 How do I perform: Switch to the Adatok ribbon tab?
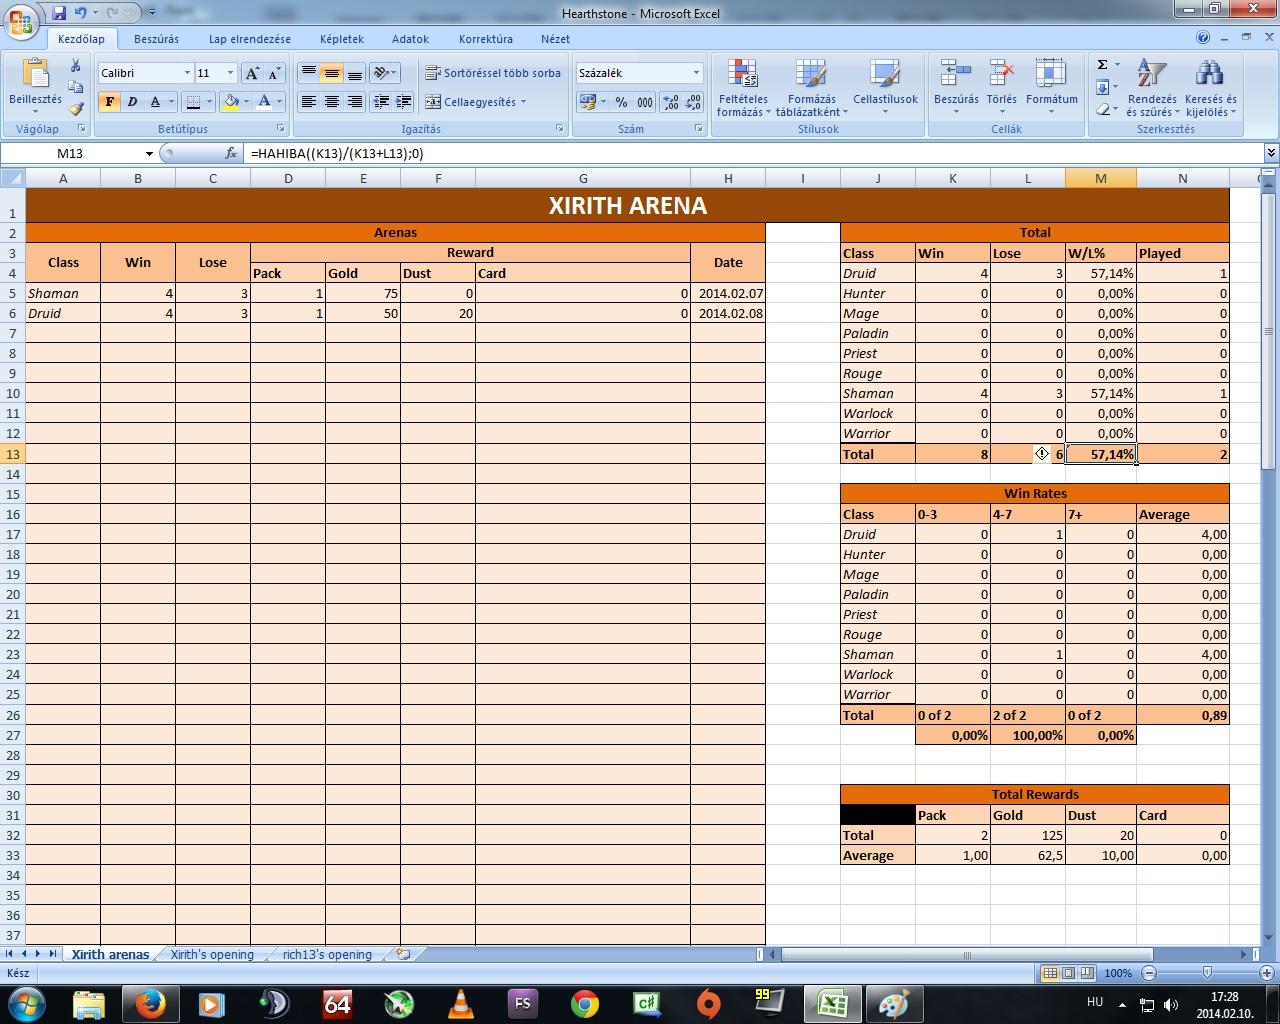coord(410,39)
